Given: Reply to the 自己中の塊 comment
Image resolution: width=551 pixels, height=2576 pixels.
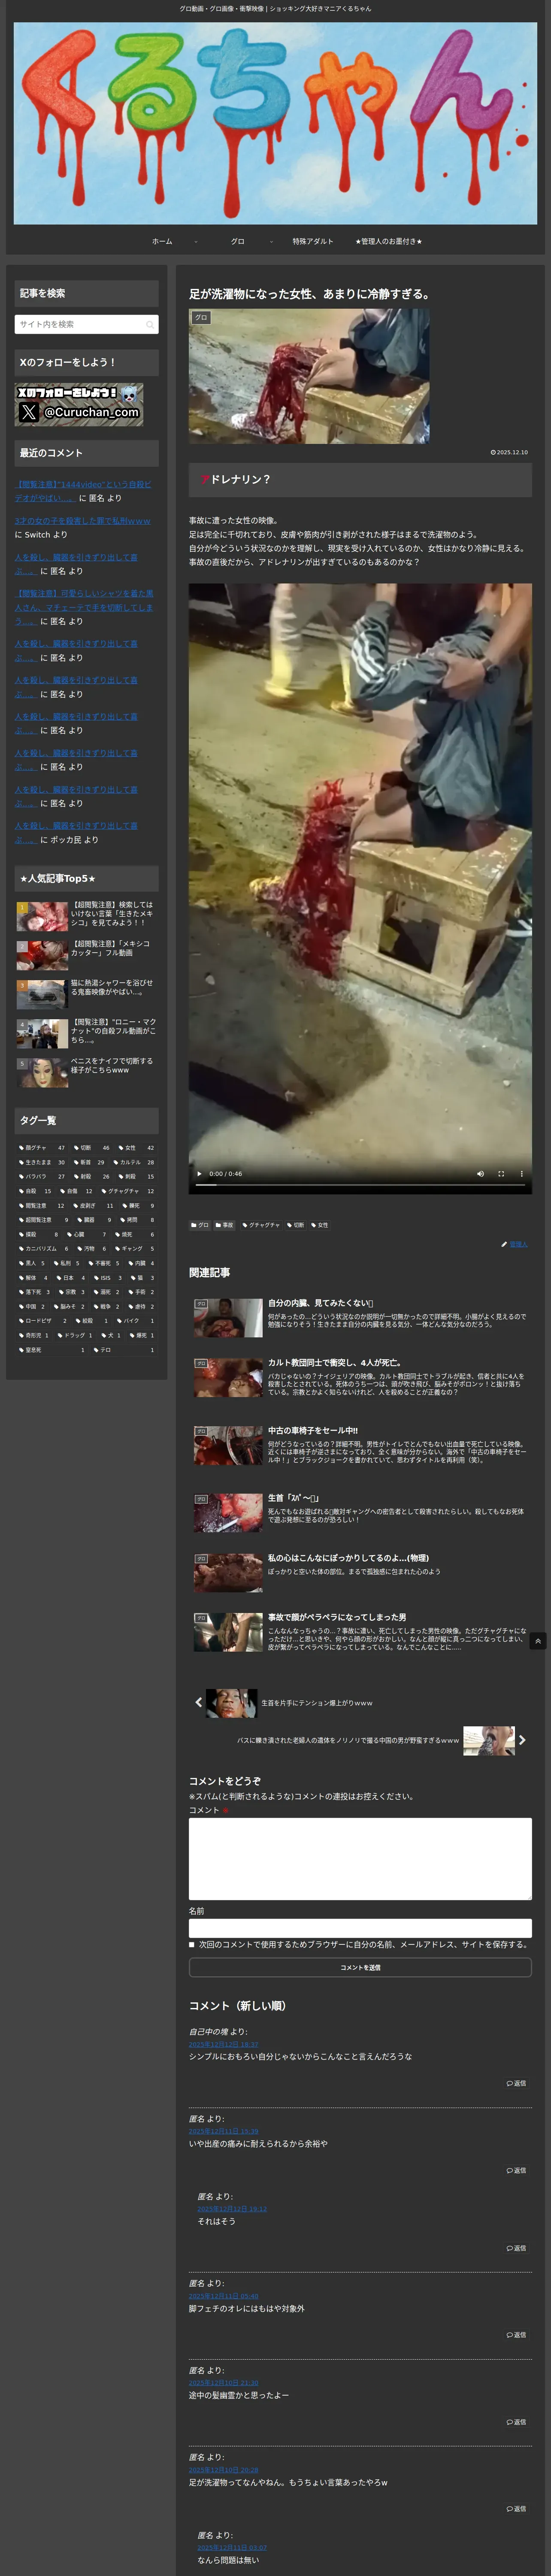Looking at the screenshot, I should (x=516, y=2083).
